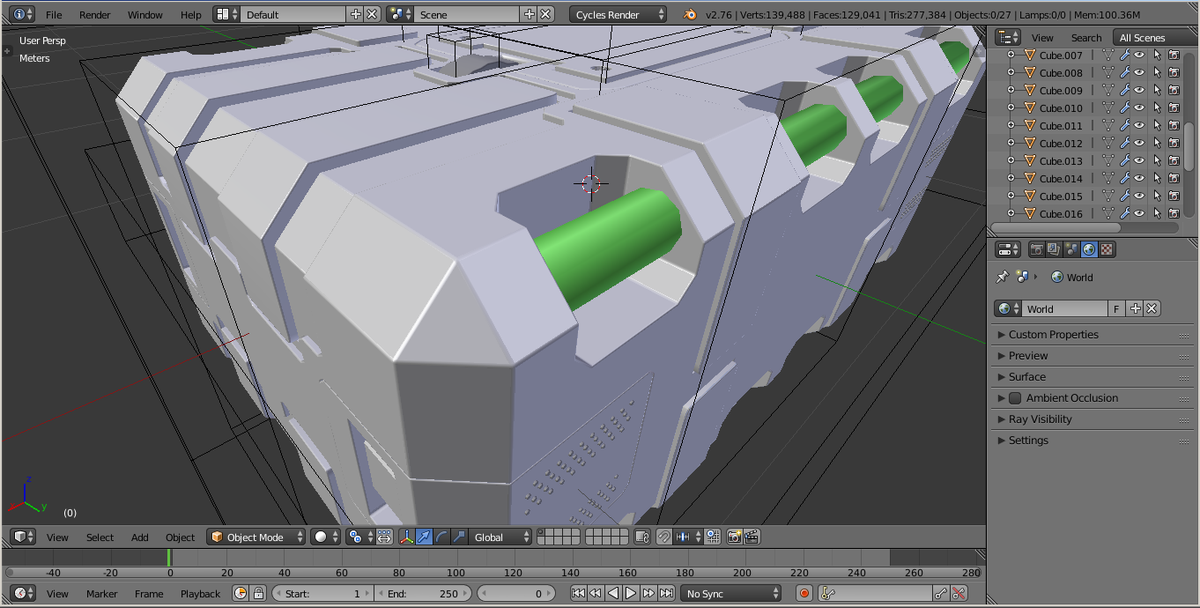The width and height of the screenshot is (1200, 608).
Task: Click the Default screen layout name field
Action: pyautogui.click(x=294, y=15)
